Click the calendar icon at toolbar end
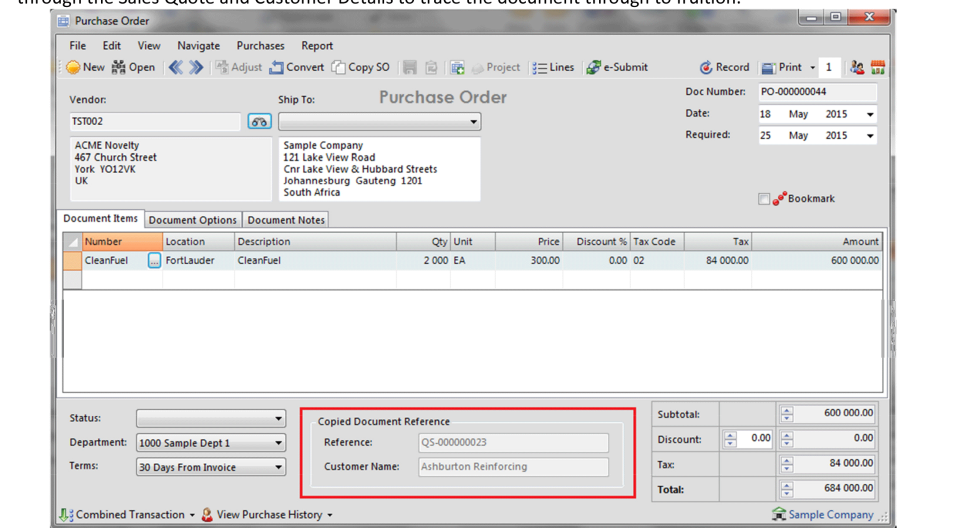 (x=878, y=67)
